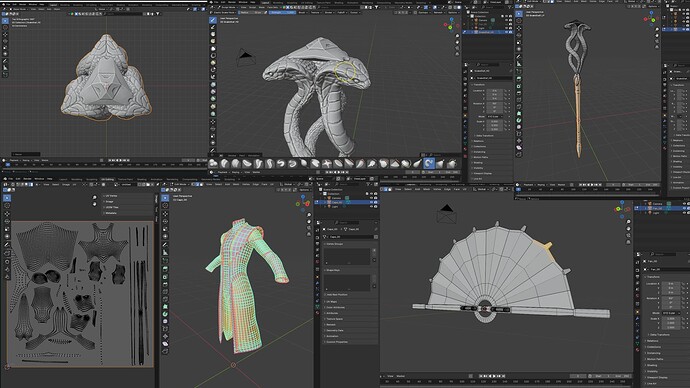This screenshot has height=388, width=690.
Task: Select the Extrude Region tool in the coat viewport
Action: (165, 269)
